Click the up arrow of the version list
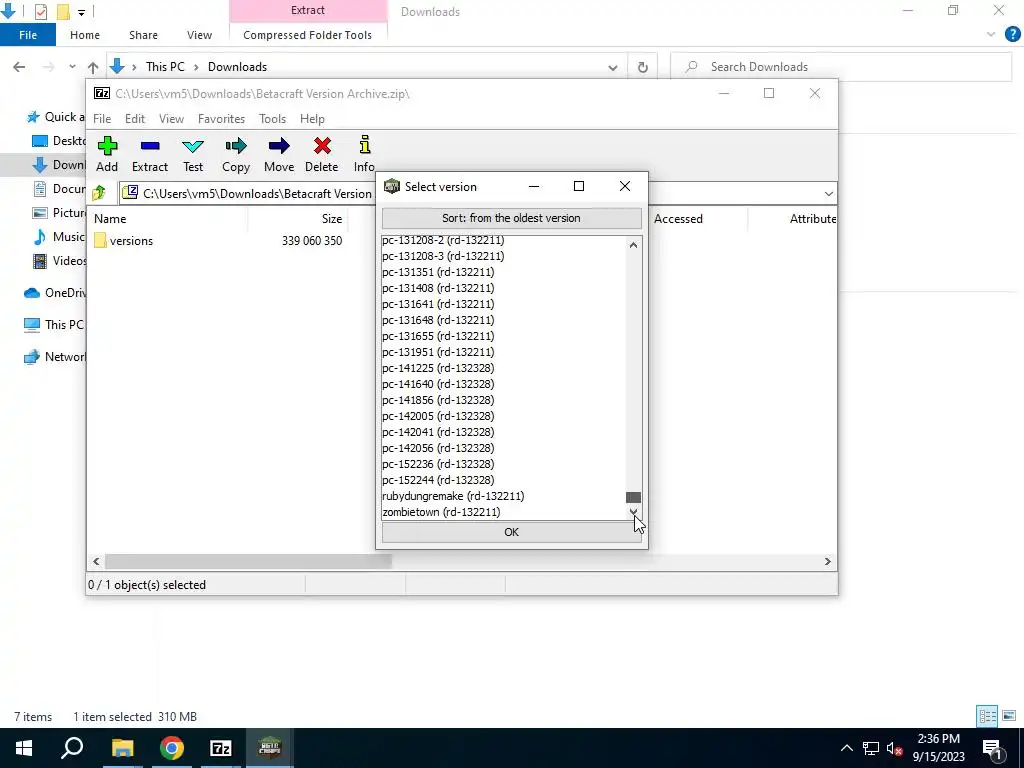 point(633,245)
